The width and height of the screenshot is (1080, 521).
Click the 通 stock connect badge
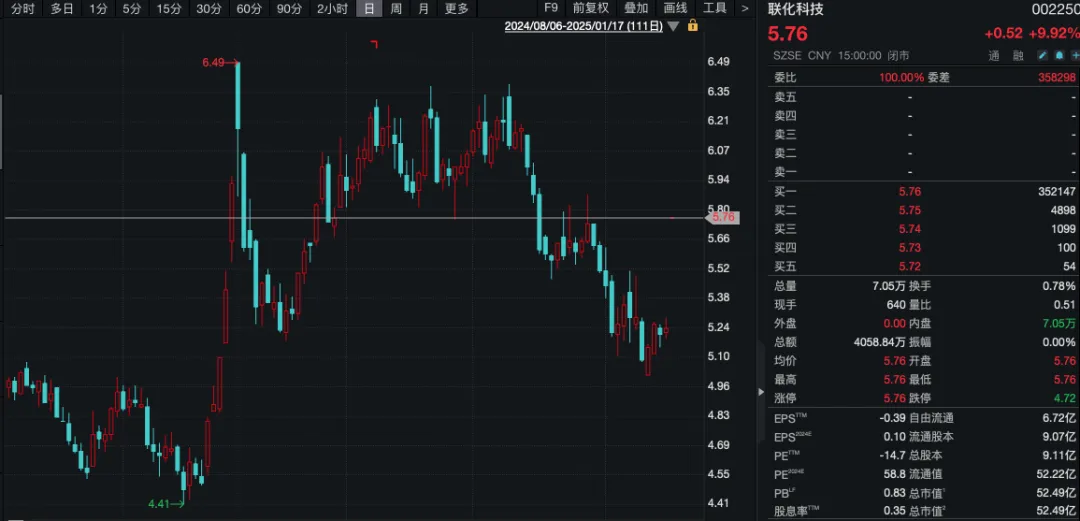[993, 56]
